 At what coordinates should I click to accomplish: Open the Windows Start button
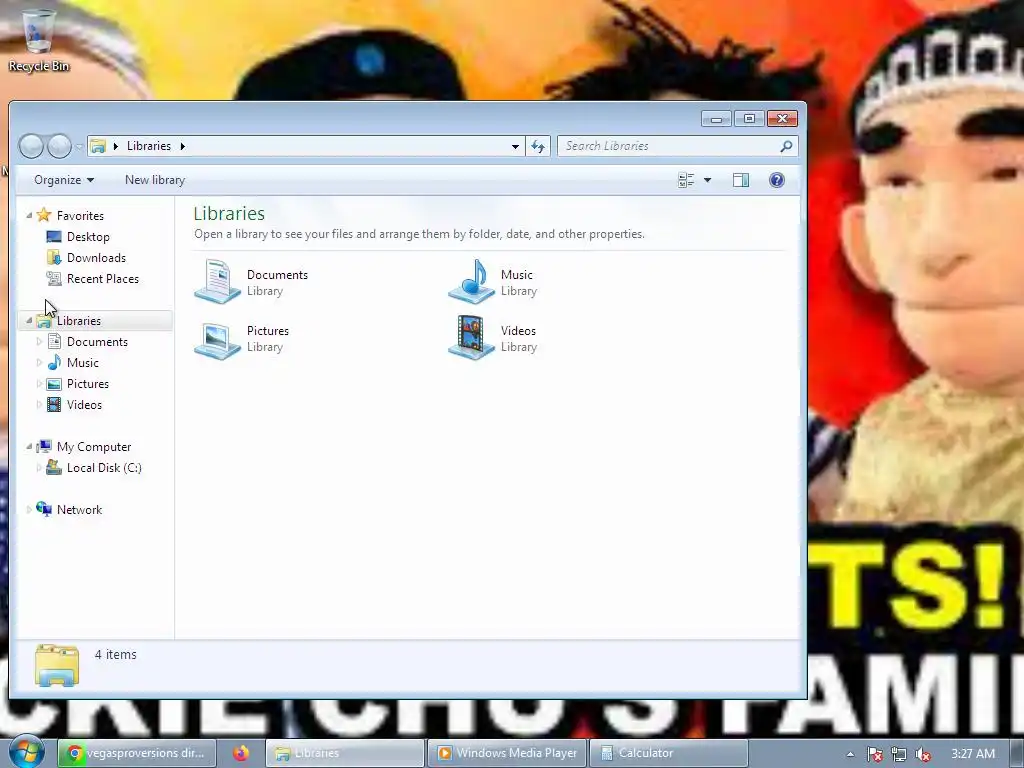point(25,752)
